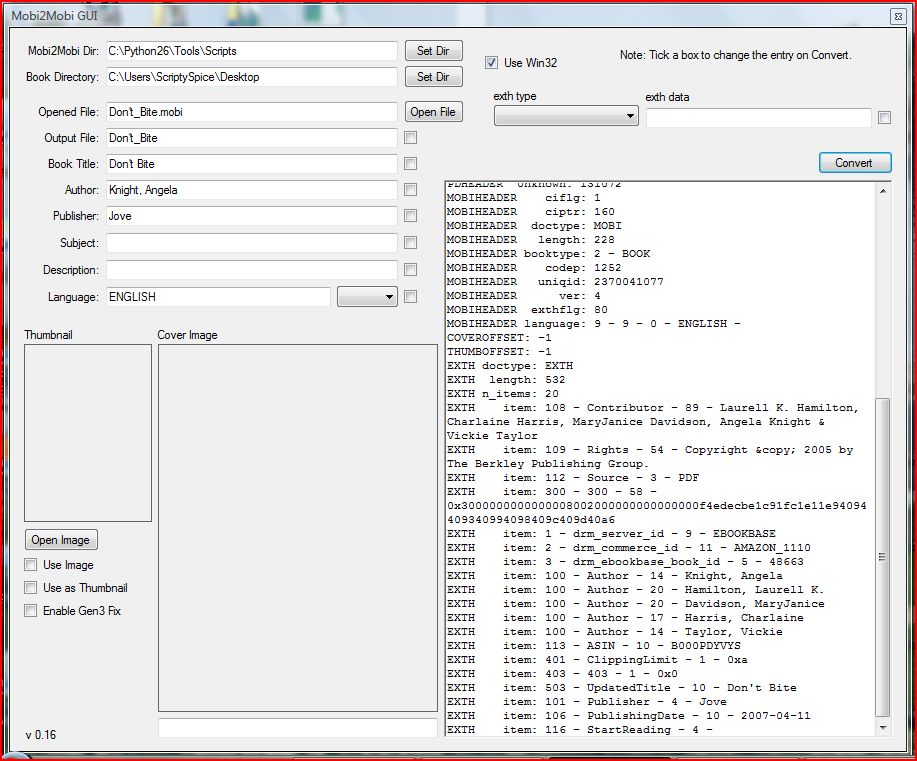
Task: Click the 'StartReading - 4' log line
Action: click(580, 729)
